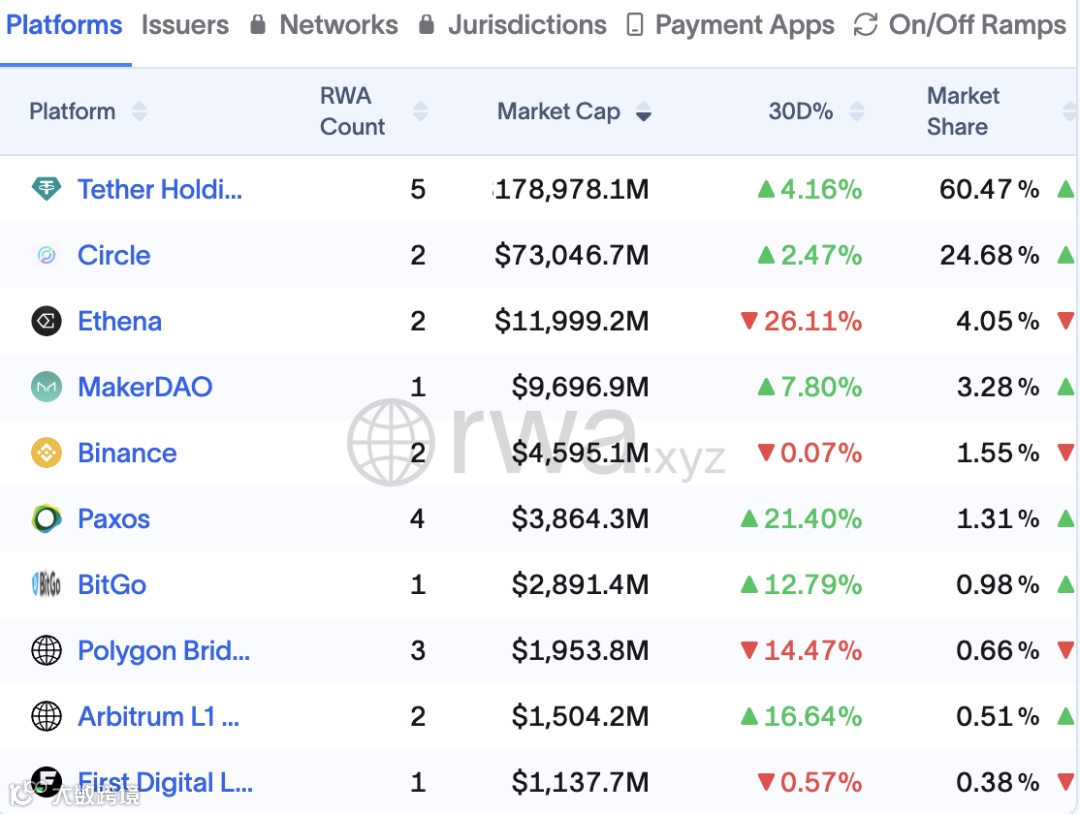The image size is (1080, 814).
Task: Sort by RWA Count column arrows
Action: pos(421,111)
